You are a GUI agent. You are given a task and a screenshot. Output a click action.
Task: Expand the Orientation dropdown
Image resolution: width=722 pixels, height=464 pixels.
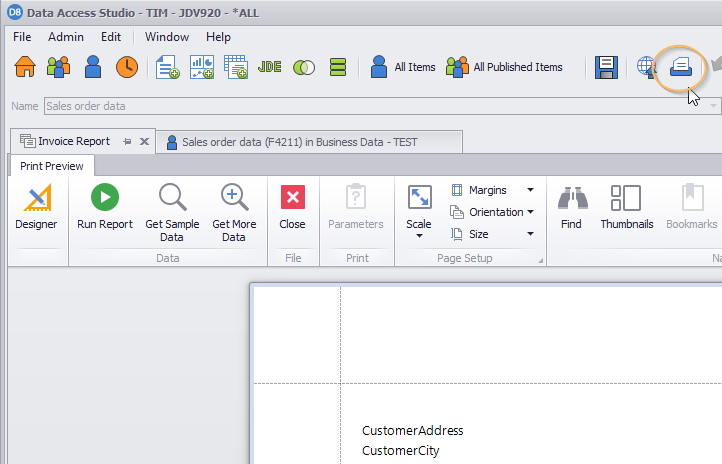click(493, 212)
